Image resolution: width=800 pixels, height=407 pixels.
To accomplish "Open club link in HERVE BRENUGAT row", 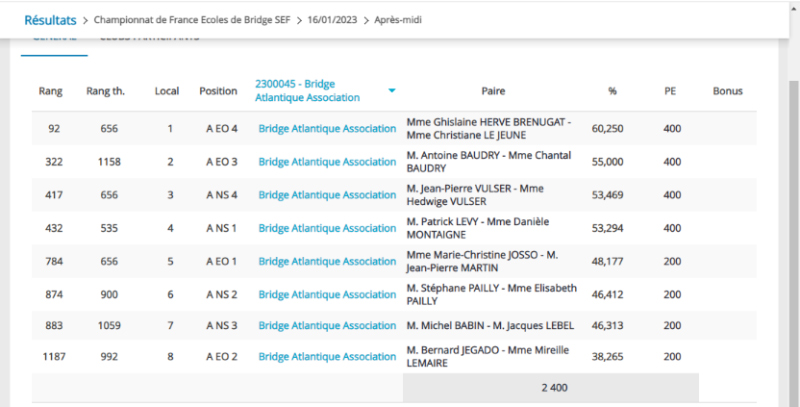I will [327, 129].
